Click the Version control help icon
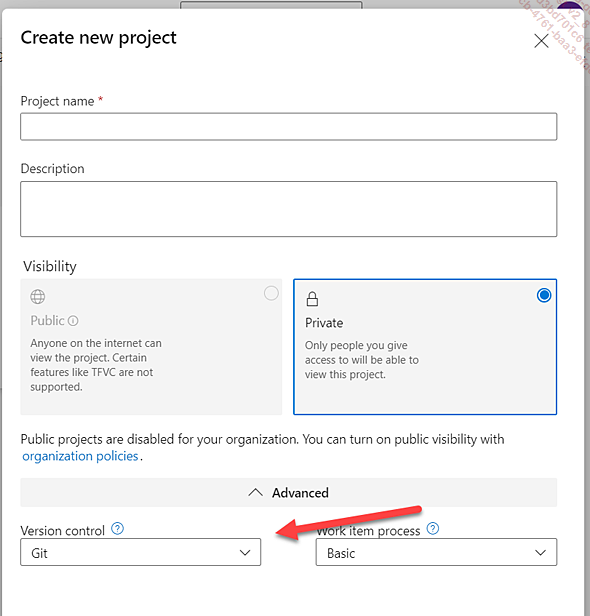Image resolution: width=590 pixels, height=616 pixels. click(117, 529)
